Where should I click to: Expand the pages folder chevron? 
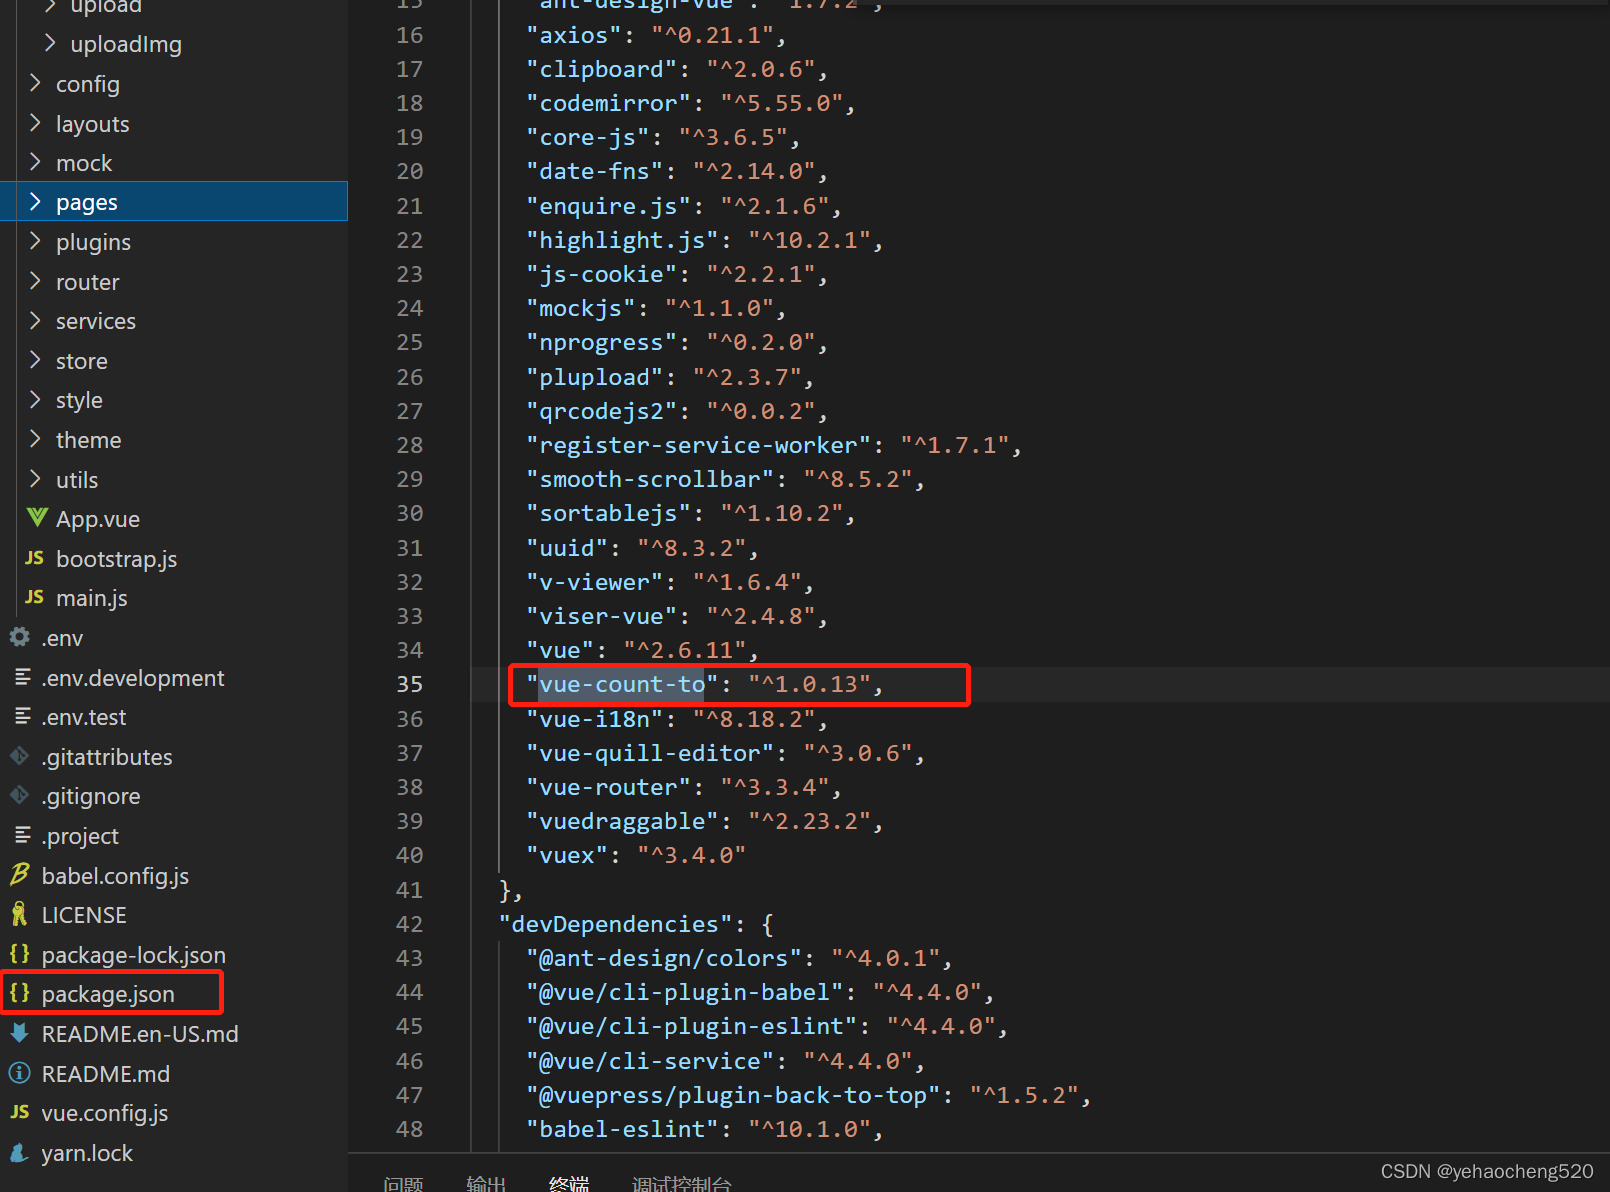[36, 202]
